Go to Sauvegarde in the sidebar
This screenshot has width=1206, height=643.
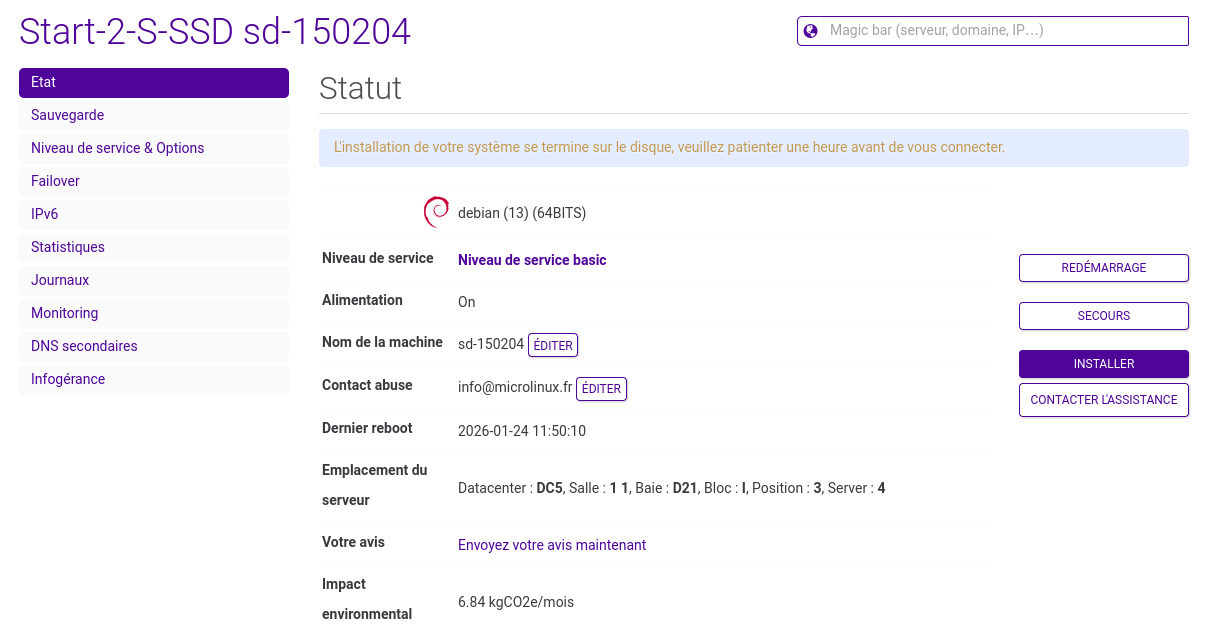pyautogui.click(x=154, y=116)
